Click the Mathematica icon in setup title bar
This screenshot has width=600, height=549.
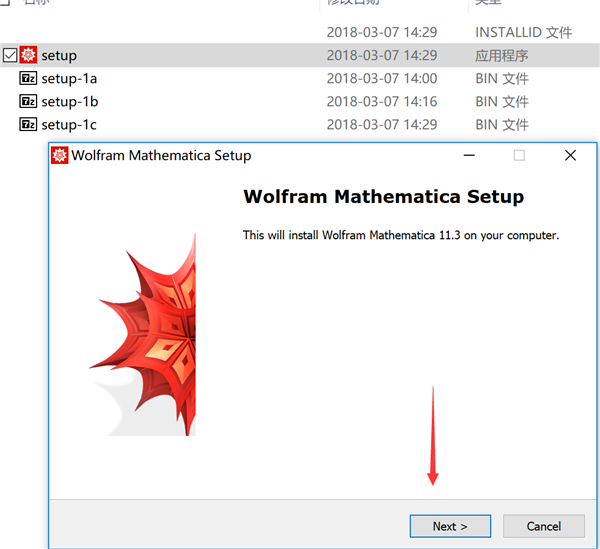click(59, 155)
